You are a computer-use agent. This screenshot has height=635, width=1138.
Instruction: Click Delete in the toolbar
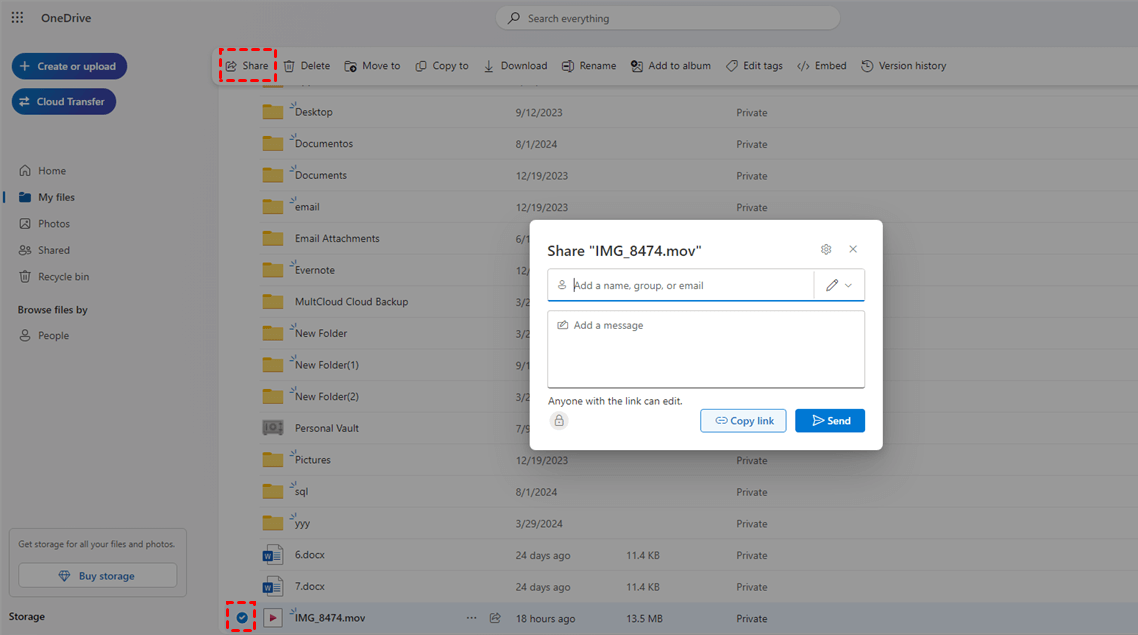[x=307, y=65]
